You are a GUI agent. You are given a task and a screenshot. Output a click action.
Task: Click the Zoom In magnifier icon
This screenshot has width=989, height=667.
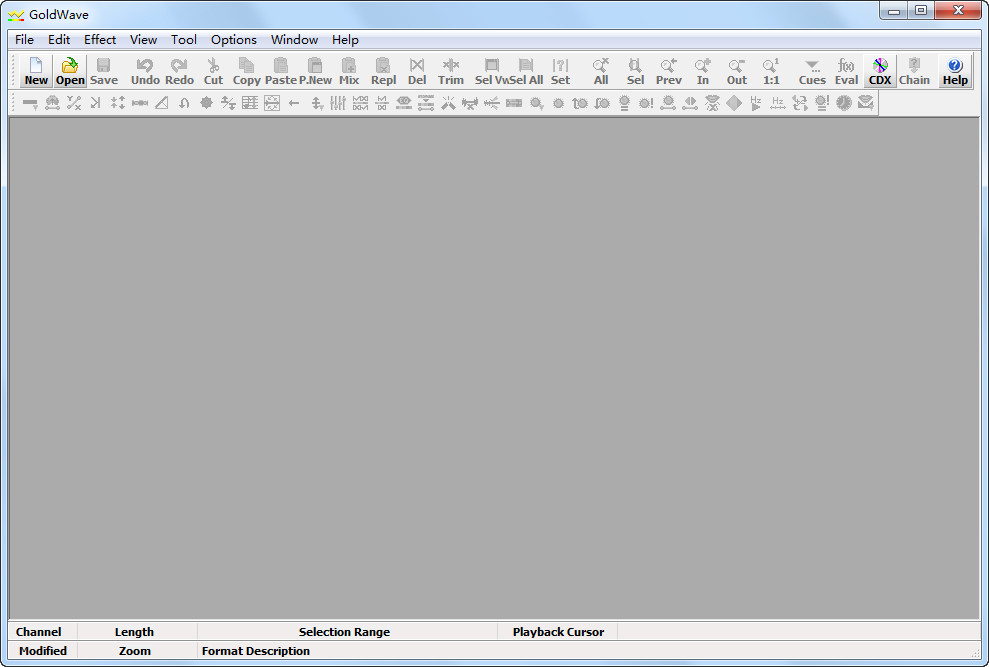coord(703,71)
